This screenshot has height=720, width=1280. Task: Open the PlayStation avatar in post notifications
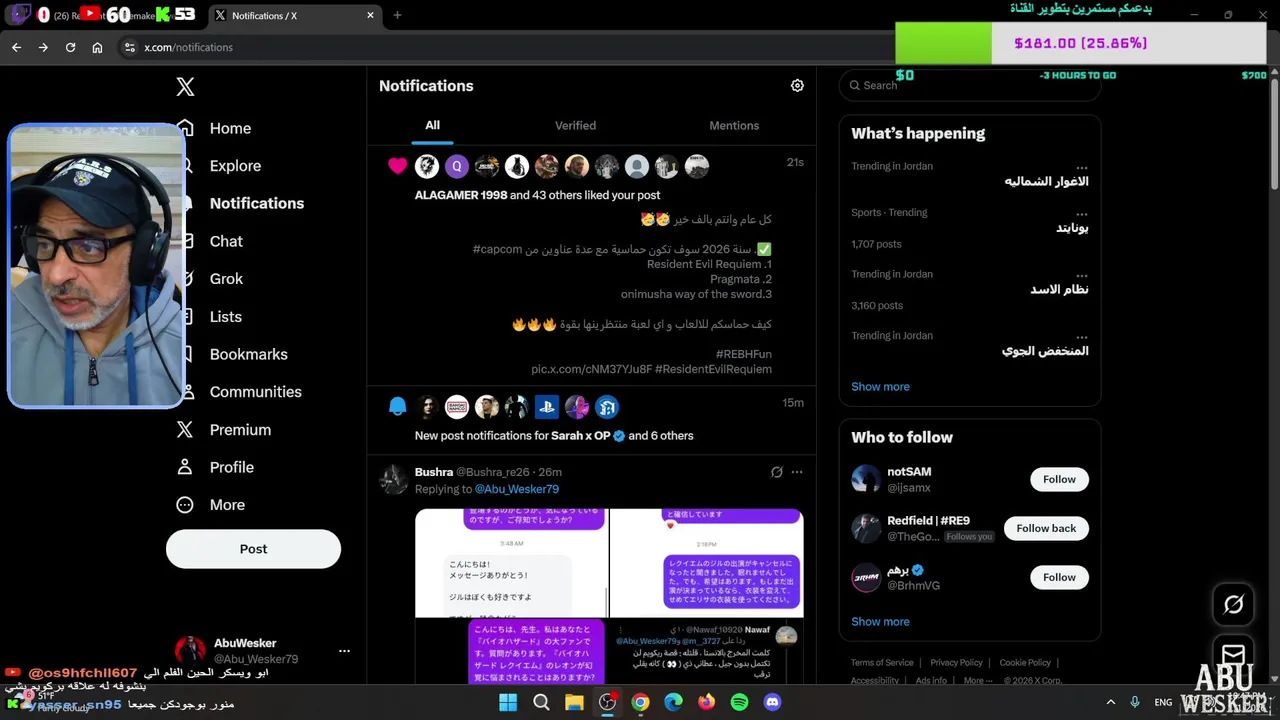click(547, 406)
